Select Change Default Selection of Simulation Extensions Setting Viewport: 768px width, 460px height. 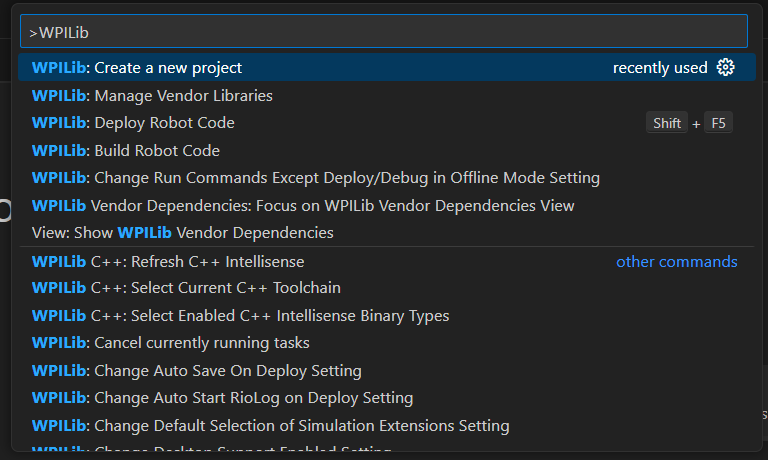(270, 426)
